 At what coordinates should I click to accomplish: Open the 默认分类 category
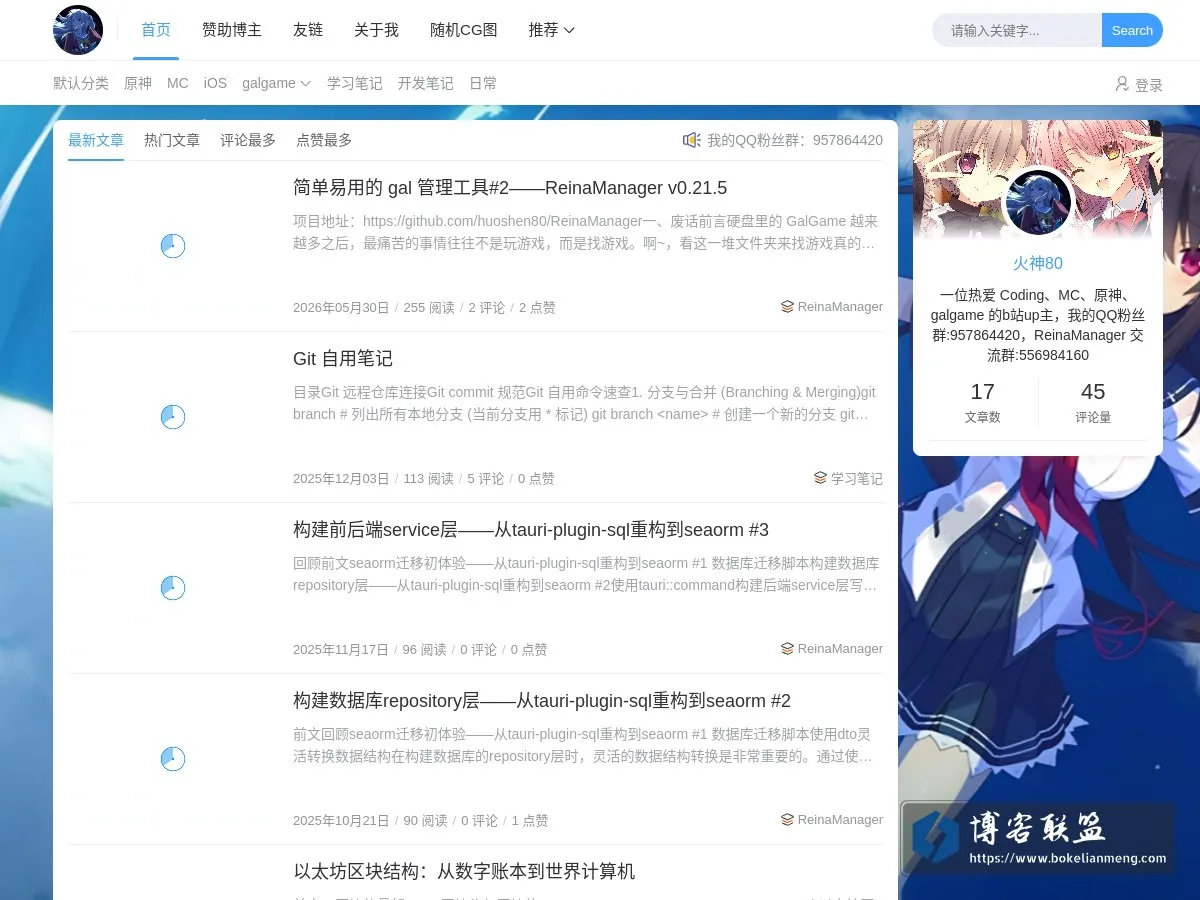(x=81, y=83)
